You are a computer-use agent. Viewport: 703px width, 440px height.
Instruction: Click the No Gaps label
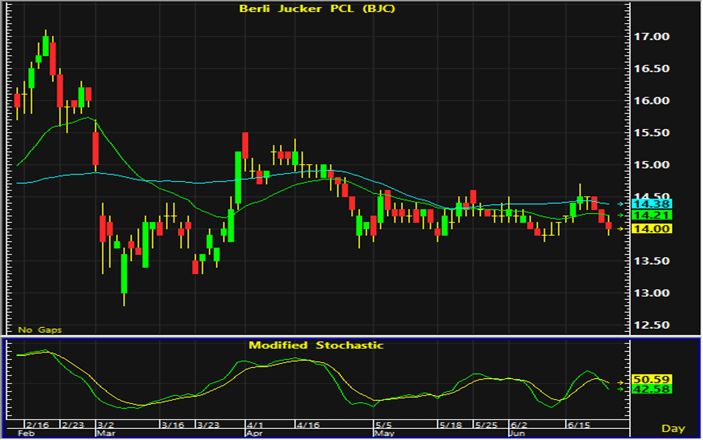(39, 330)
